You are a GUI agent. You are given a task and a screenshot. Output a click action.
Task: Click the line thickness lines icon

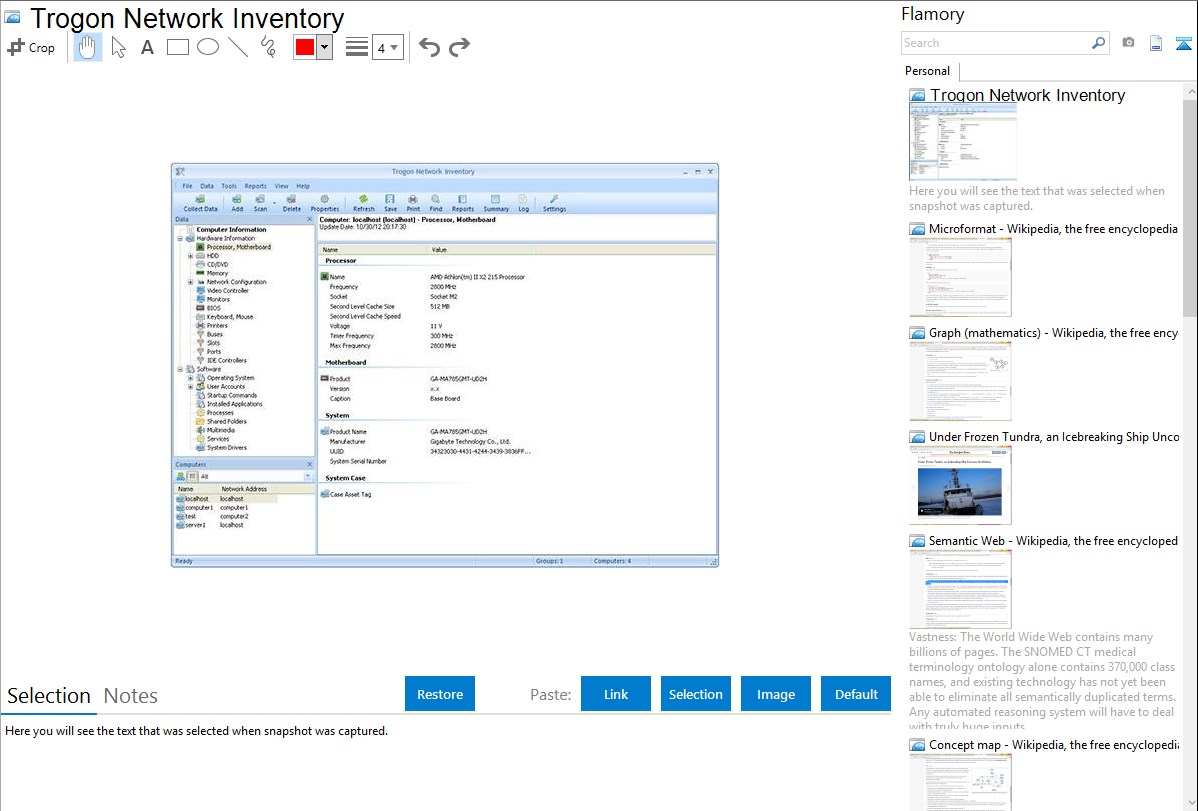[x=357, y=47]
